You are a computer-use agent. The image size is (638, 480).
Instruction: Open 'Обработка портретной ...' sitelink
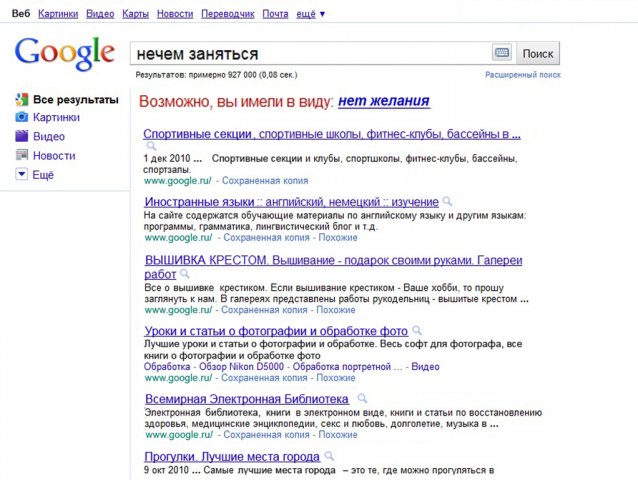point(347,367)
